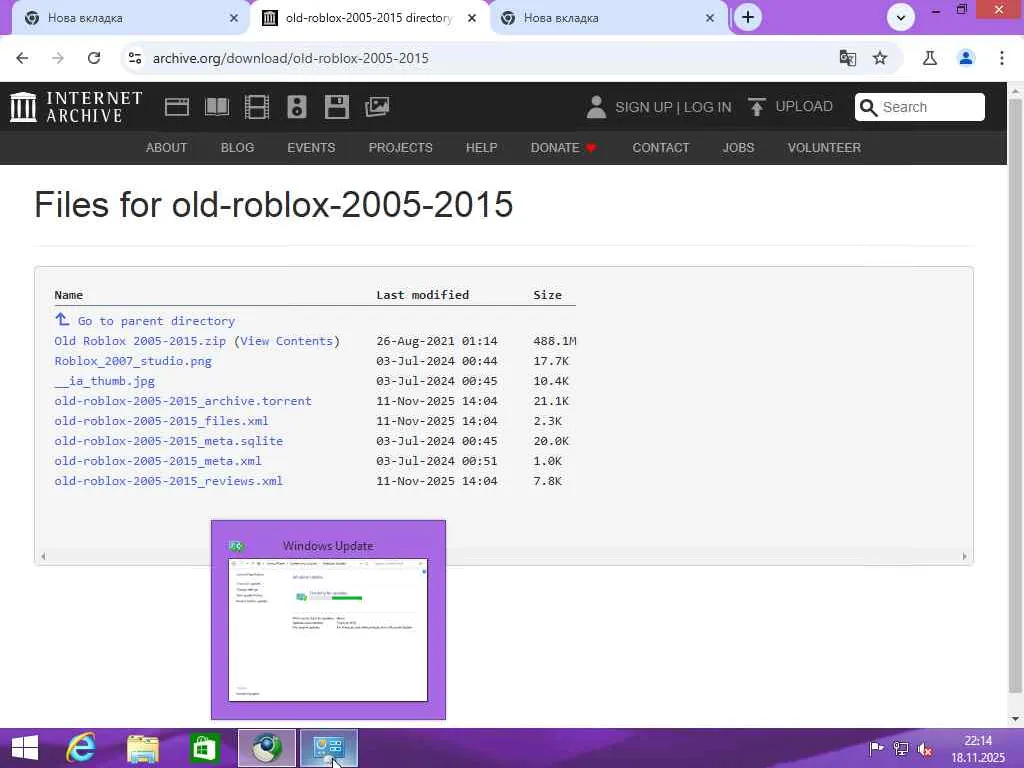Open the PROJECTS menu item
The image size is (1024, 768).
point(400,148)
